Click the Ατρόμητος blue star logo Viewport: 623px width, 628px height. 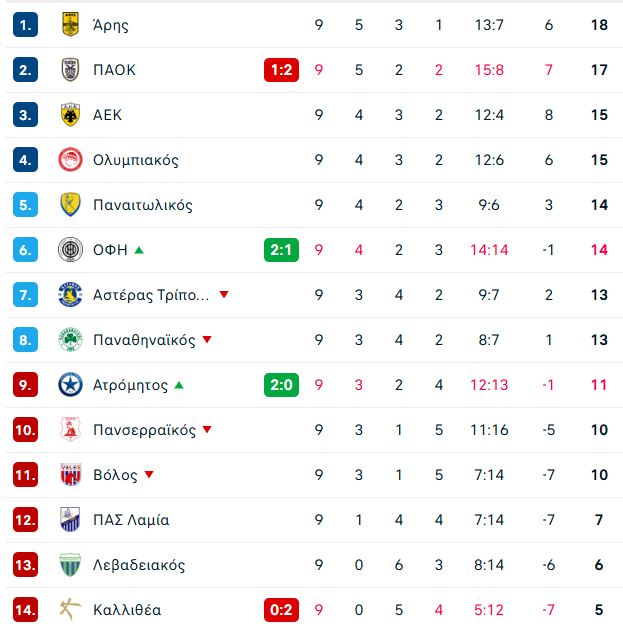click(x=70, y=384)
